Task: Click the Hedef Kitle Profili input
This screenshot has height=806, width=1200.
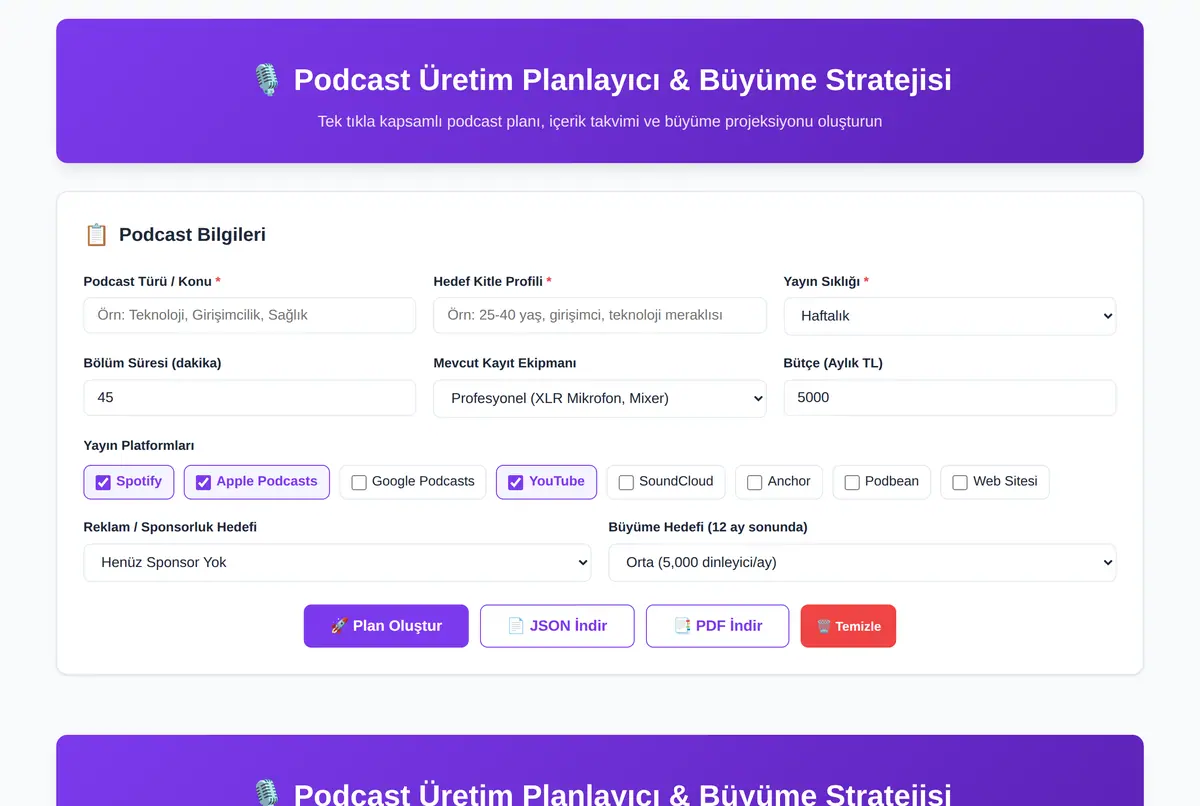Action: (x=600, y=315)
